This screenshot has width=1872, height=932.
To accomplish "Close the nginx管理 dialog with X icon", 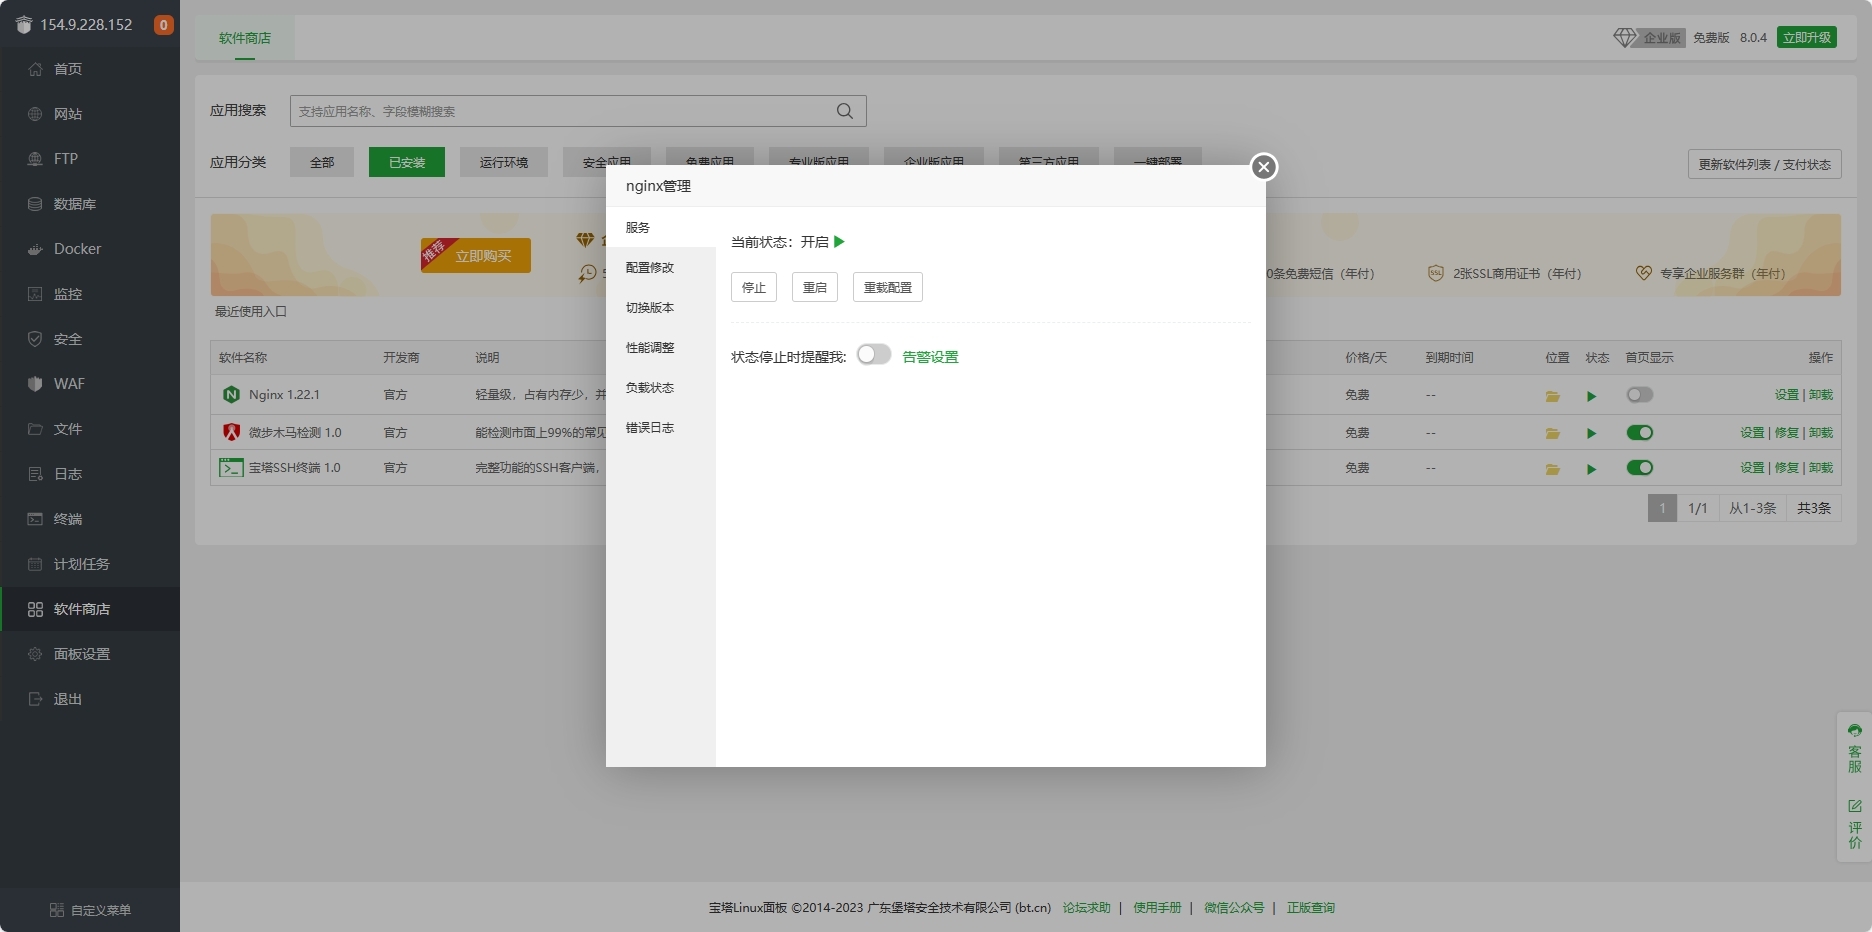I will point(1264,167).
